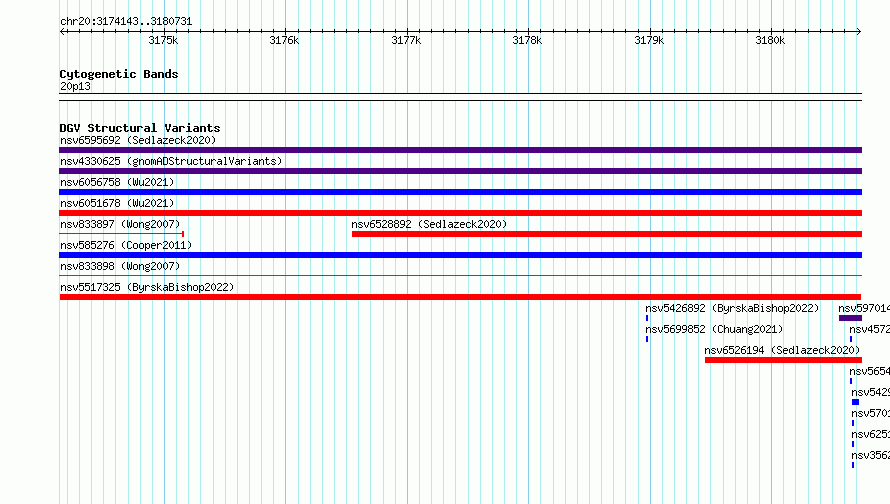Click the 3177k ruler position label
Image resolution: width=890 pixels, height=504 pixels.
[x=406, y=40]
